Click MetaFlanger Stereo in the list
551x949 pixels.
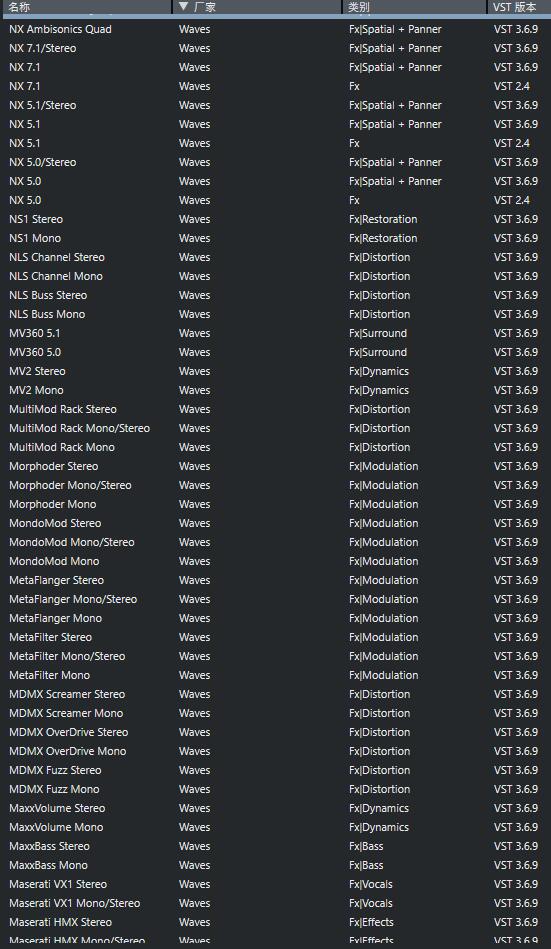point(276,580)
